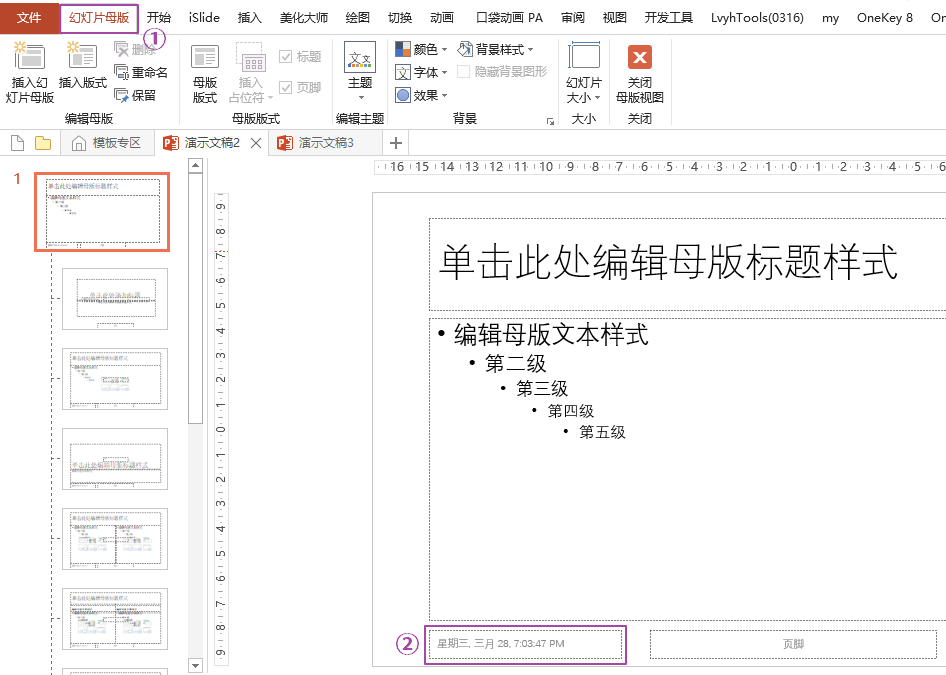The image size is (946, 675).
Task: Click Themes (主题) icon
Action: point(360,58)
